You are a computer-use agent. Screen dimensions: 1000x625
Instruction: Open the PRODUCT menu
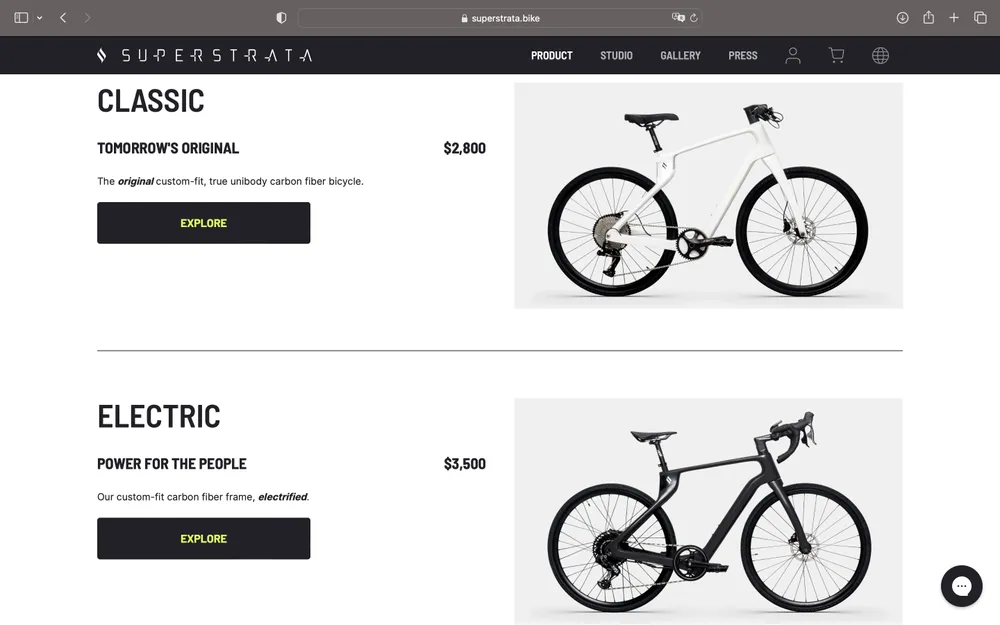point(551,56)
